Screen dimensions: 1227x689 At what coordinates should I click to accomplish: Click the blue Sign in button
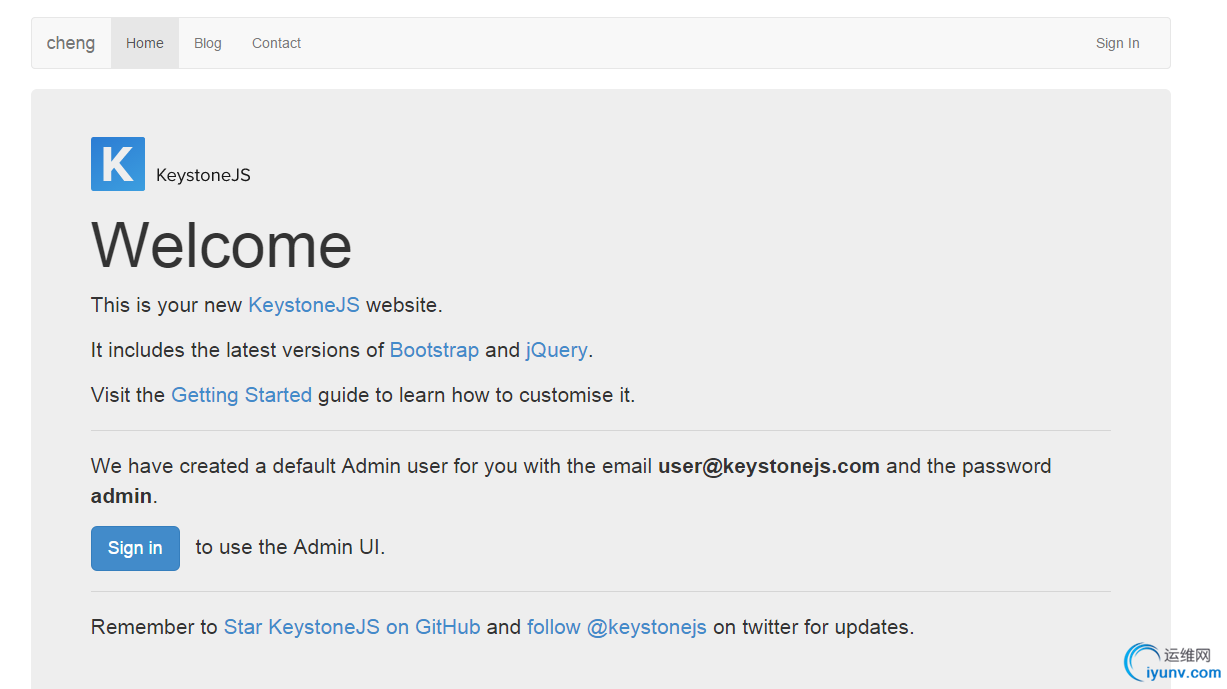click(135, 548)
